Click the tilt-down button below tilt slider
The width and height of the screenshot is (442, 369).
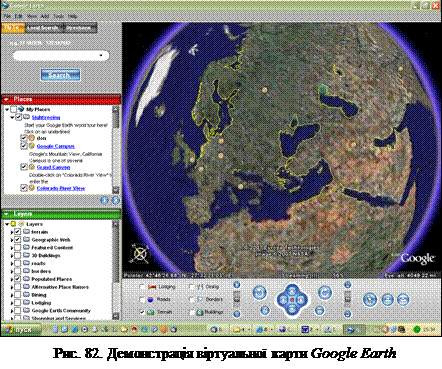347,314
